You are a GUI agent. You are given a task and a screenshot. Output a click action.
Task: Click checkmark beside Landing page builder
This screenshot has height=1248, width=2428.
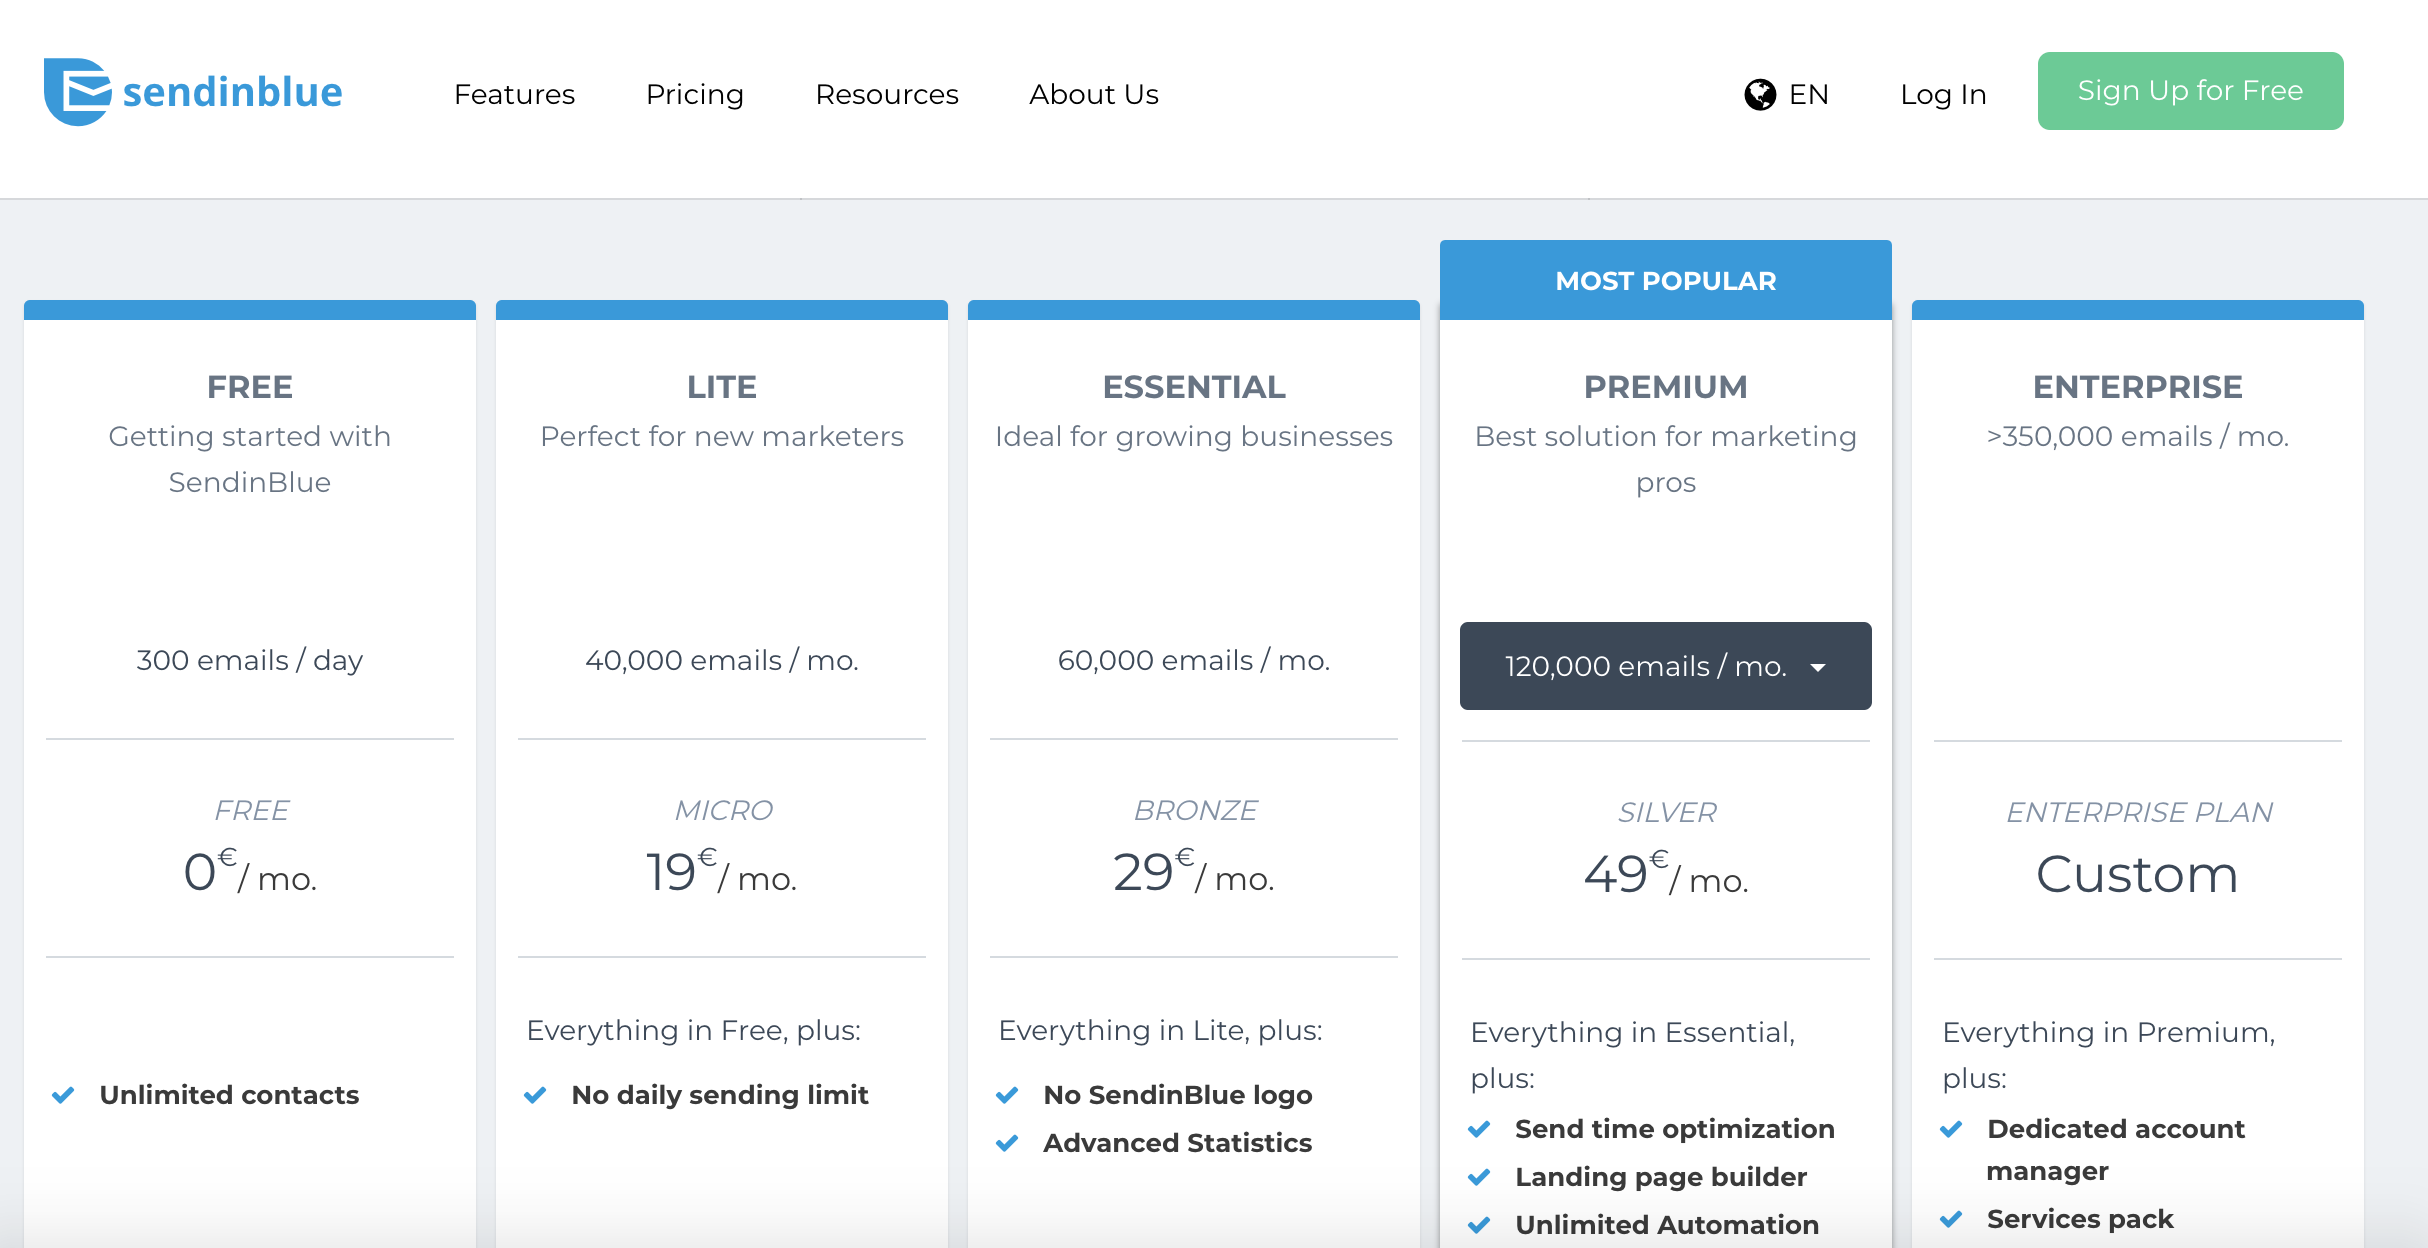pyautogui.click(x=1479, y=1177)
